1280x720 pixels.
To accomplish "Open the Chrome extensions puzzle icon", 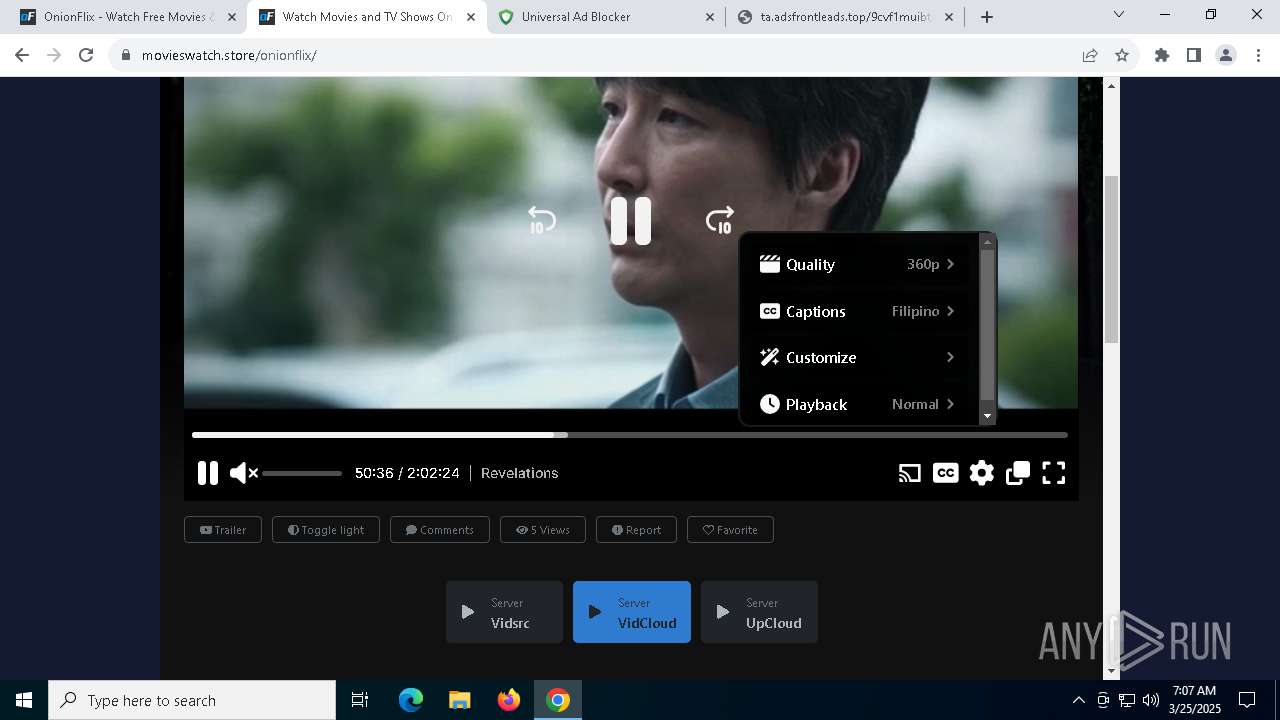I will (1162, 55).
